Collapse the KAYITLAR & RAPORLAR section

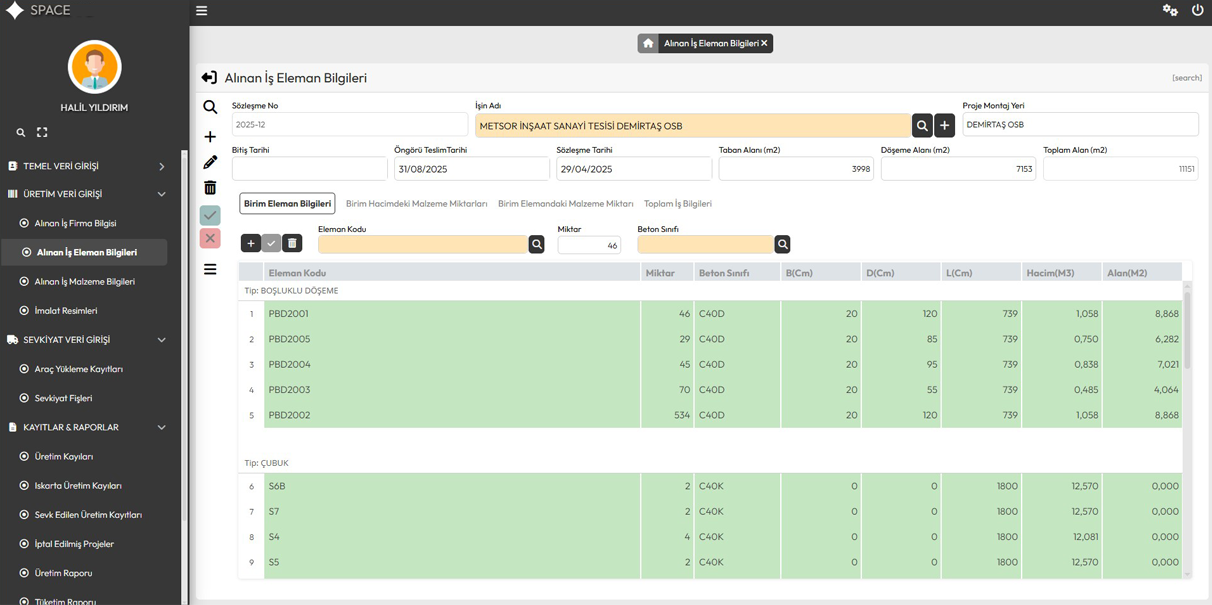point(161,427)
